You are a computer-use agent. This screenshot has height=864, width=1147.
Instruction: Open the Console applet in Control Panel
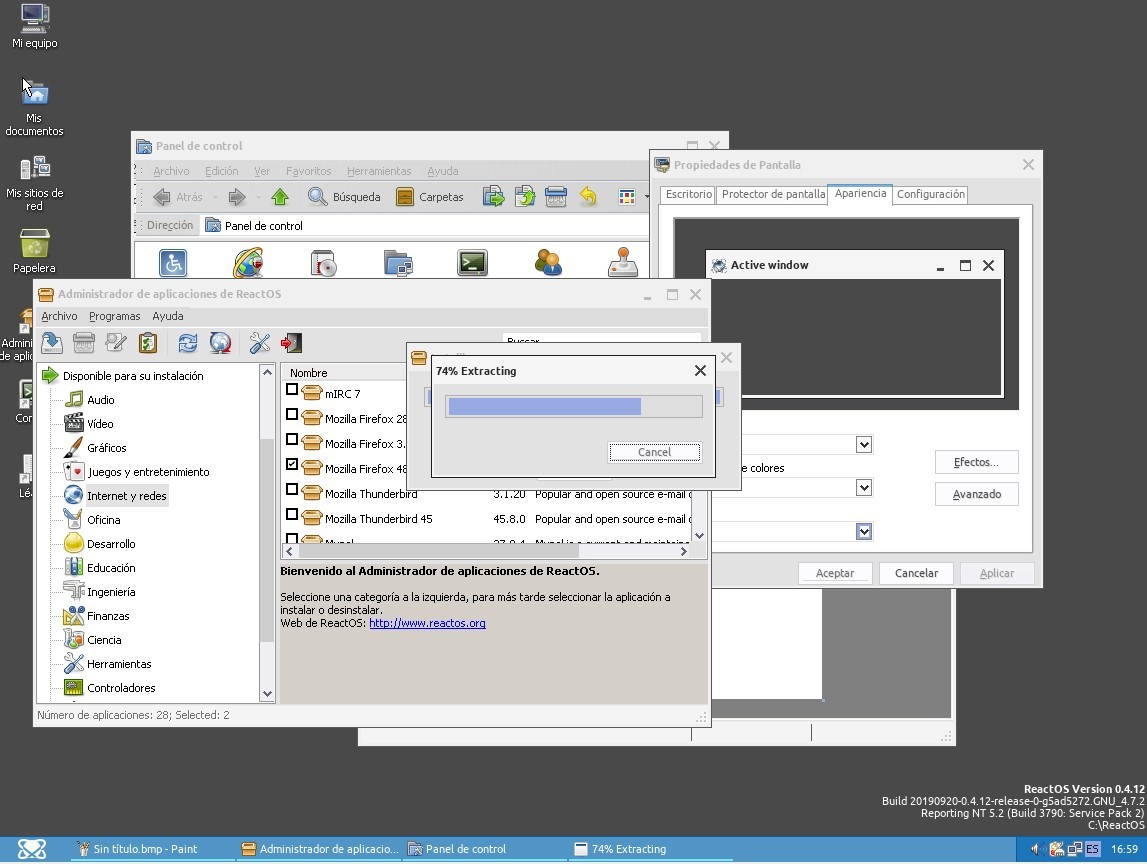point(471,262)
